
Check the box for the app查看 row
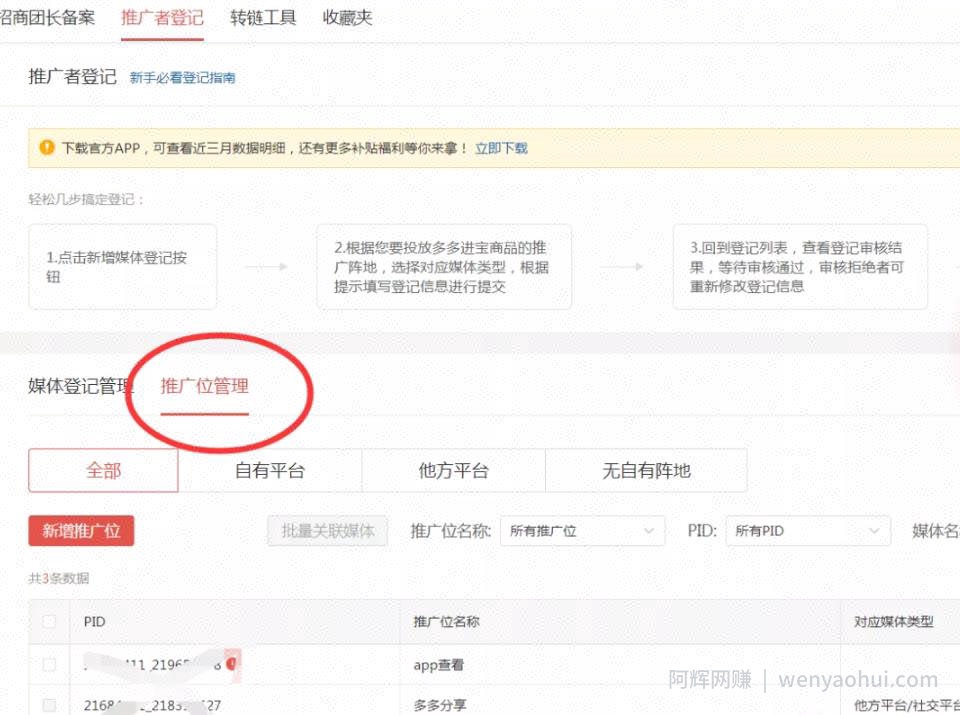click(x=49, y=664)
